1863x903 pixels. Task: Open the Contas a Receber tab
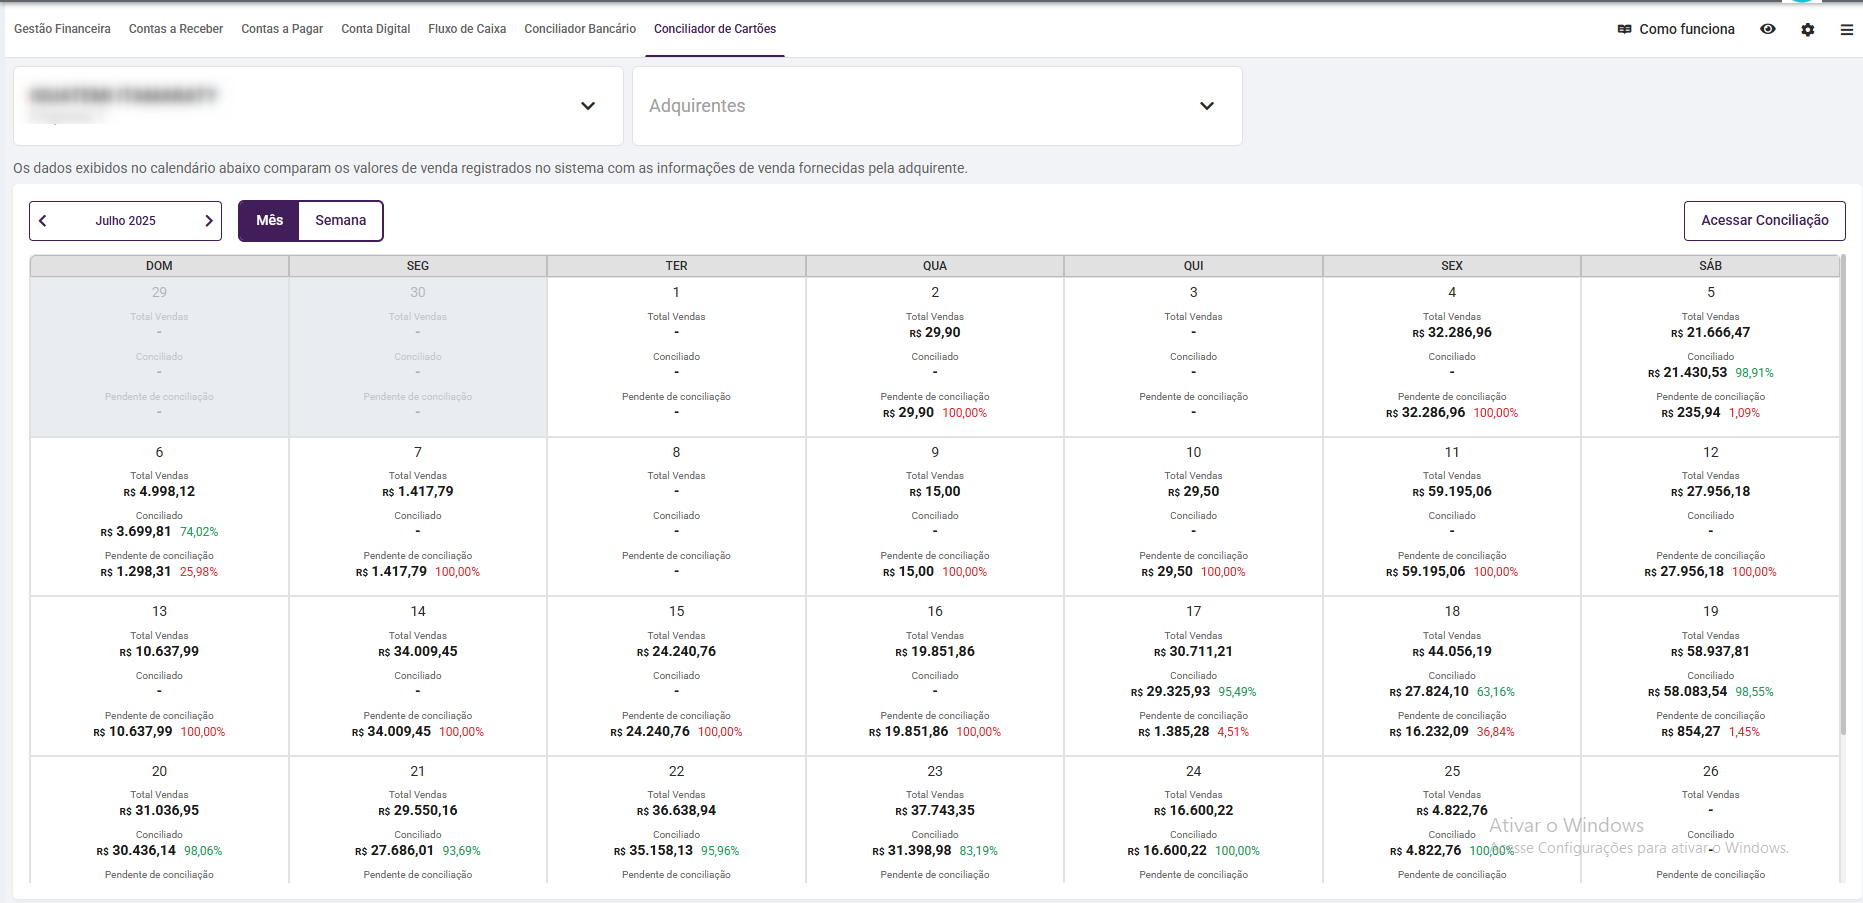(176, 29)
